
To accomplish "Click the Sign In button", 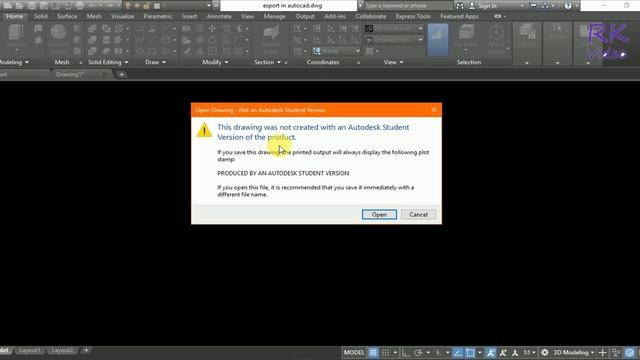I will pos(483,6).
